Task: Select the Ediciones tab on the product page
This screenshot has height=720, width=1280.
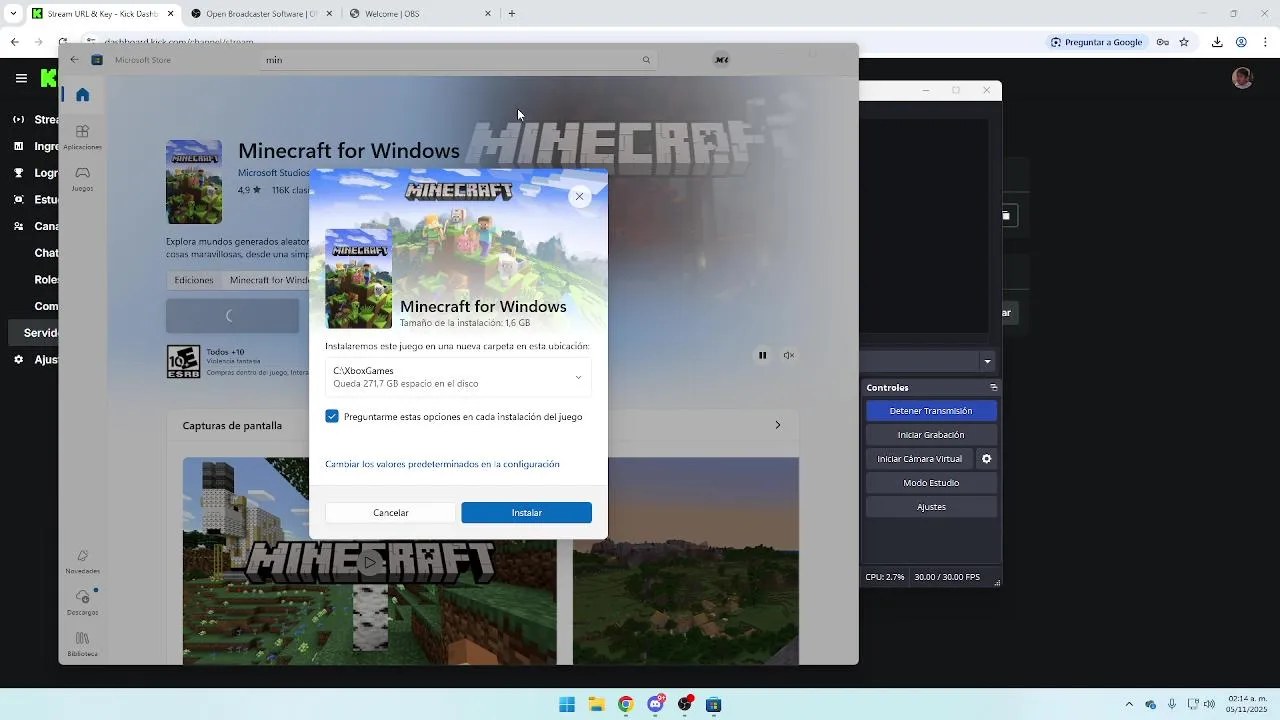Action: (x=193, y=280)
